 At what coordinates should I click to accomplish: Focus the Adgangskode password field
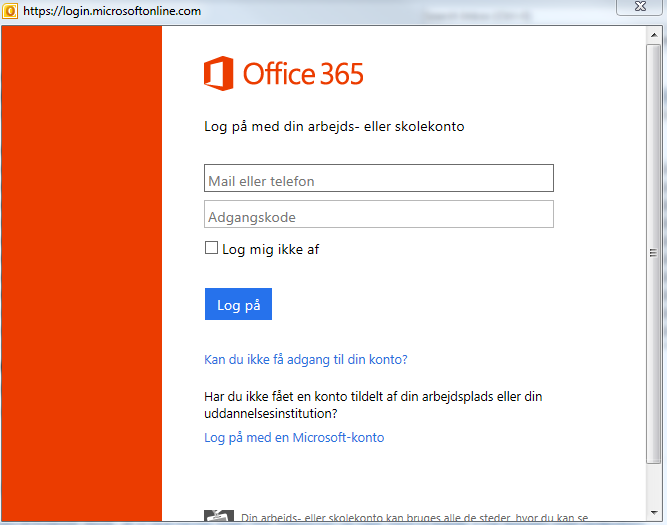click(379, 214)
